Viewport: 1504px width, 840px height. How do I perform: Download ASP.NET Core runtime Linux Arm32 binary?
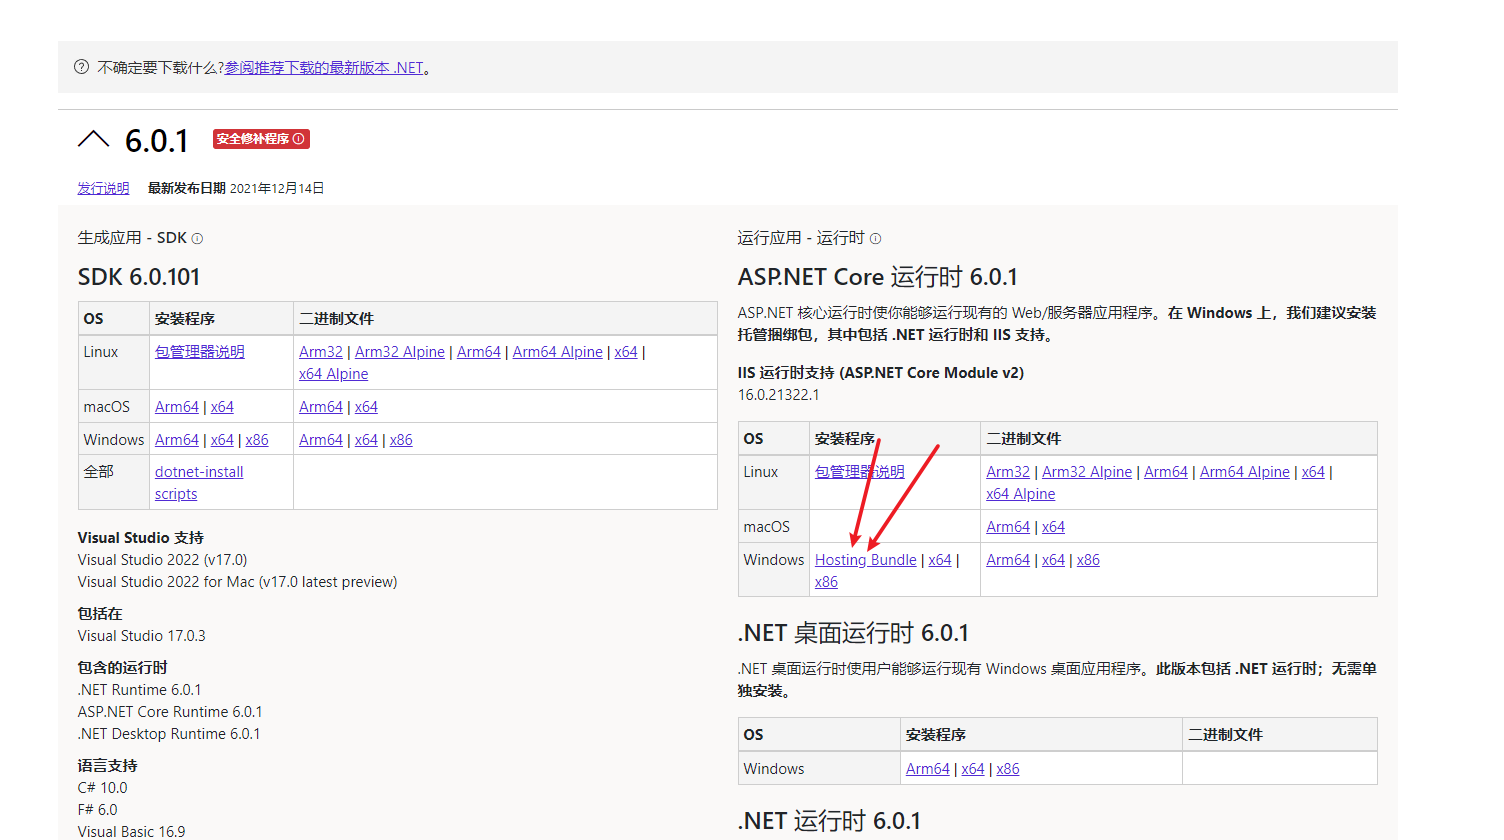tap(1008, 472)
